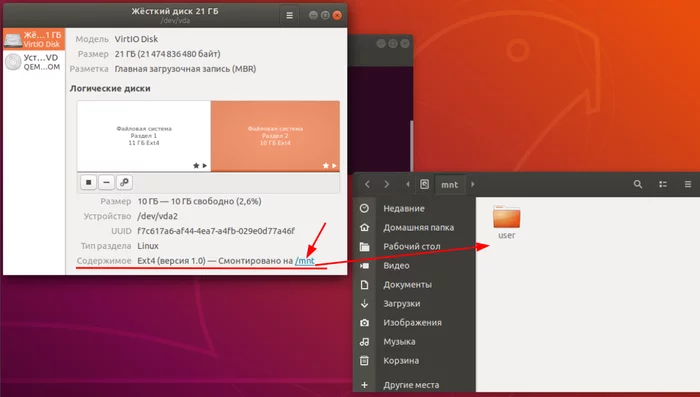The height and width of the screenshot is (397, 700).
Task: Go forward in the Files window
Action: (387, 184)
